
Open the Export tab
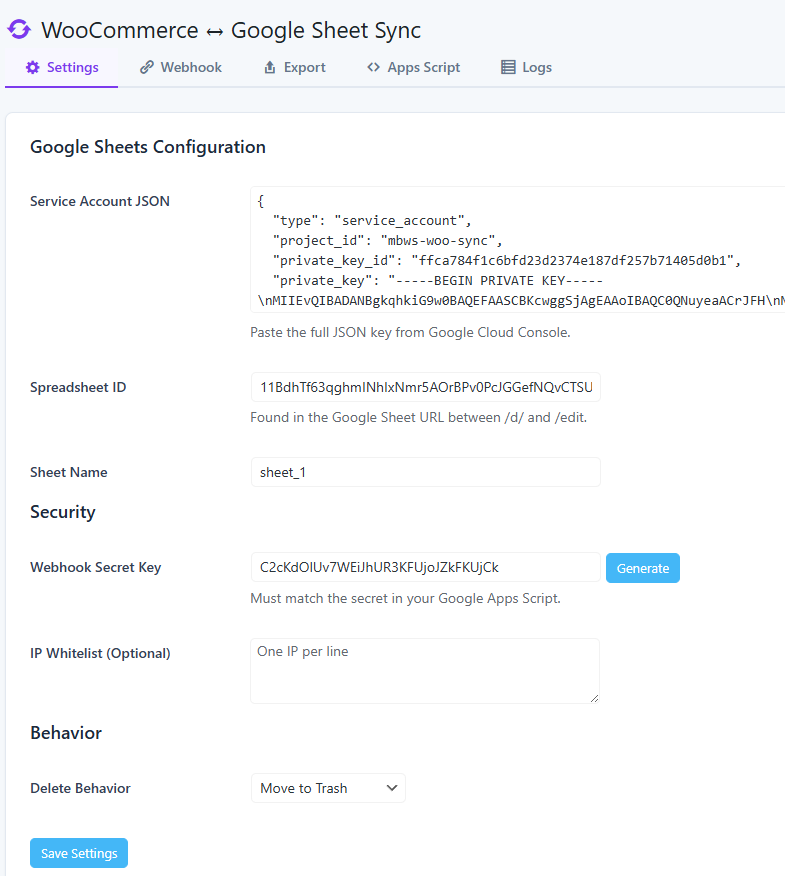[304, 68]
